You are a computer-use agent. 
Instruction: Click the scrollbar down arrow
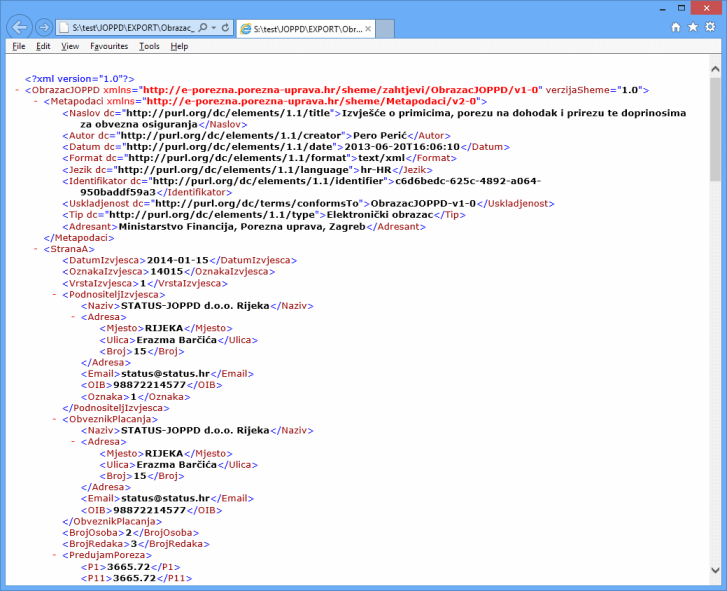[x=715, y=570]
